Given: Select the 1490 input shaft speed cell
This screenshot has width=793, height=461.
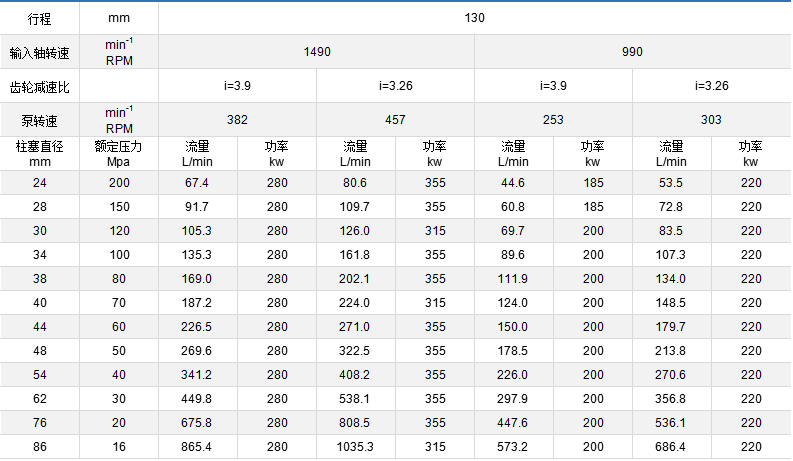Looking at the screenshot, I should (316, 52).
